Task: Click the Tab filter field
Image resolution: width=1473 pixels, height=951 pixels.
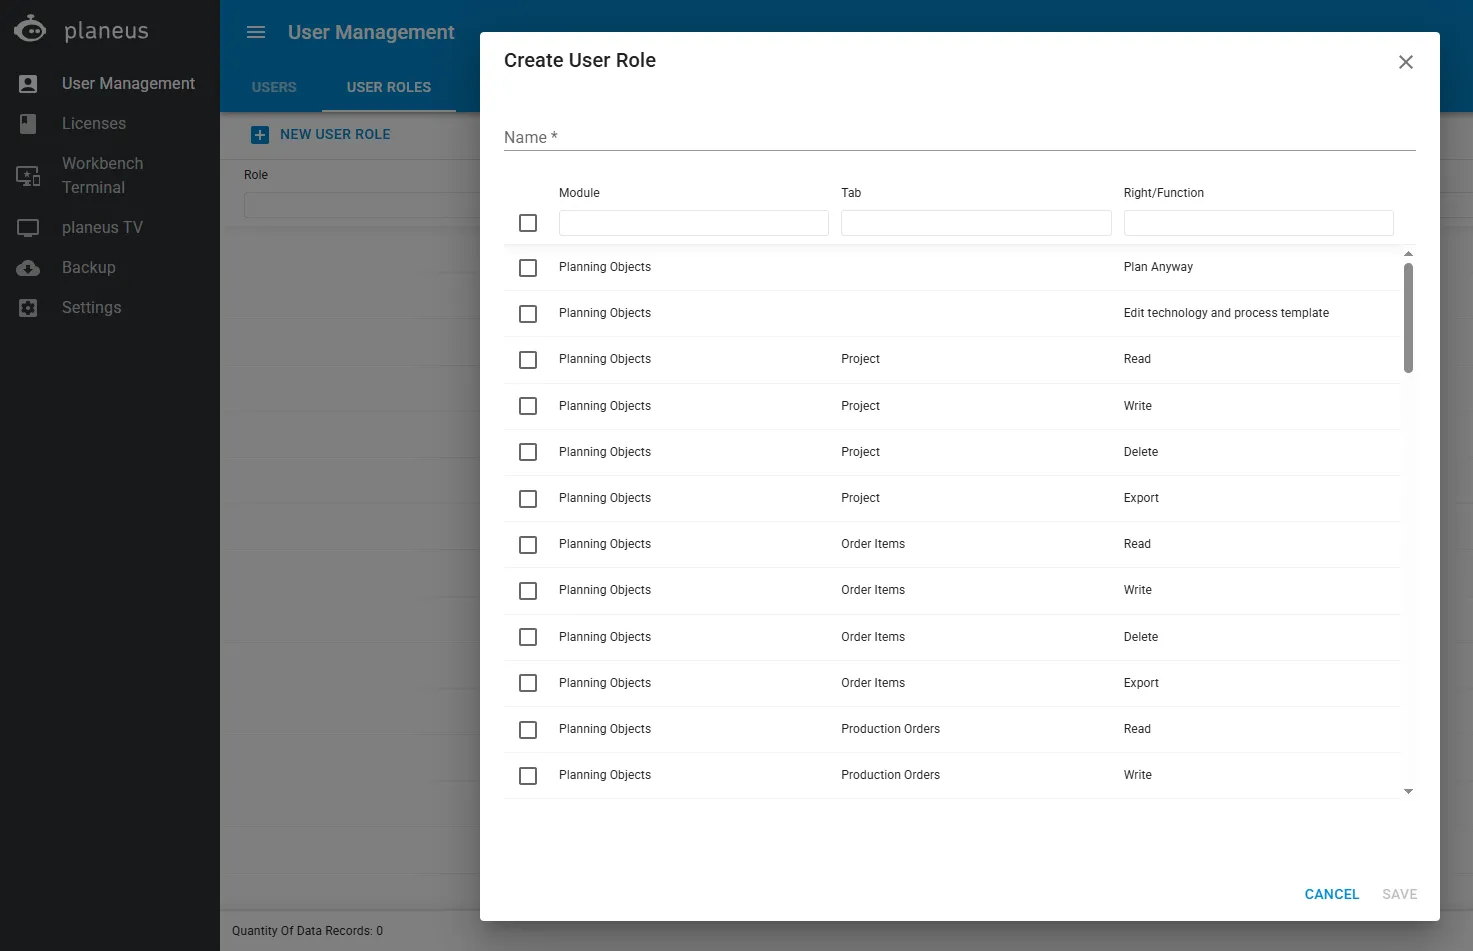Action: pos(976,223)
